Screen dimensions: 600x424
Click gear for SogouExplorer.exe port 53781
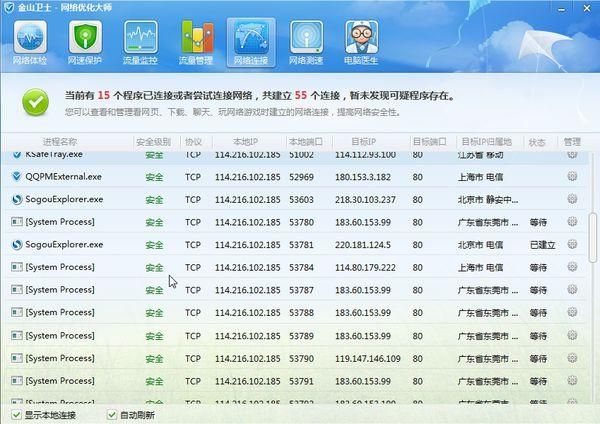[x=572, y=244]
